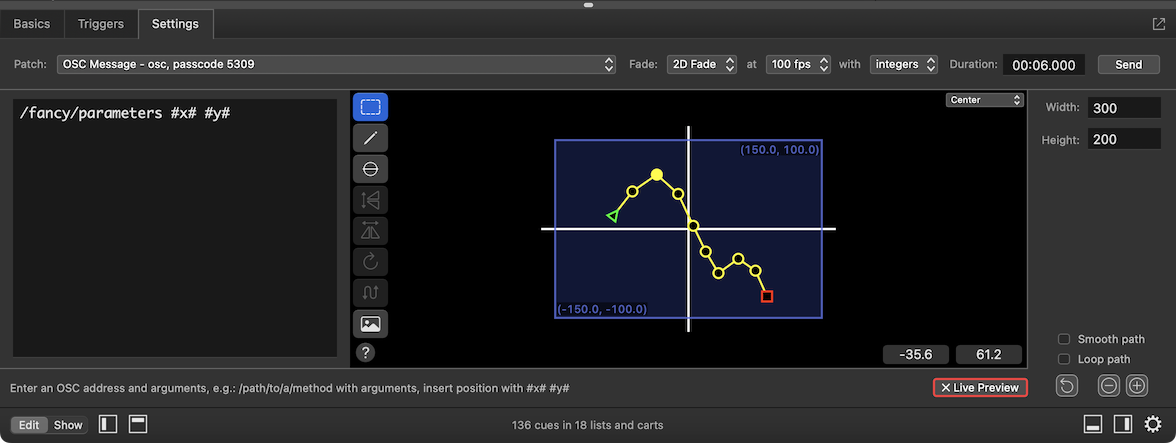Turn off Live Preview
Image resolution: width=1176 pixels, height=443 pixels.
click(x=980, y=388)
